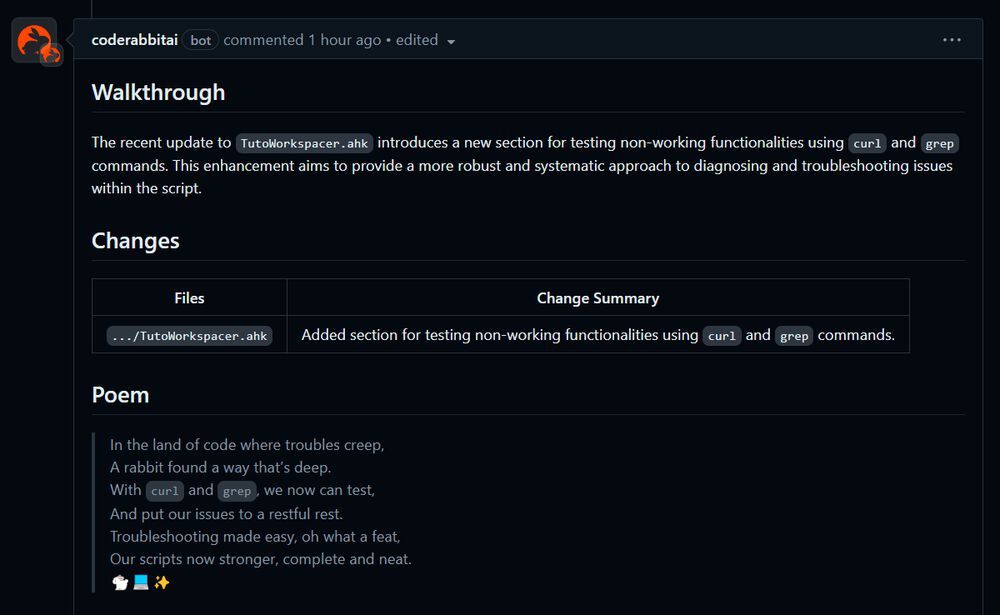Click the rabbit emoji below the poem
Screen dimensions: 1000x615
(x=119, y=581)
